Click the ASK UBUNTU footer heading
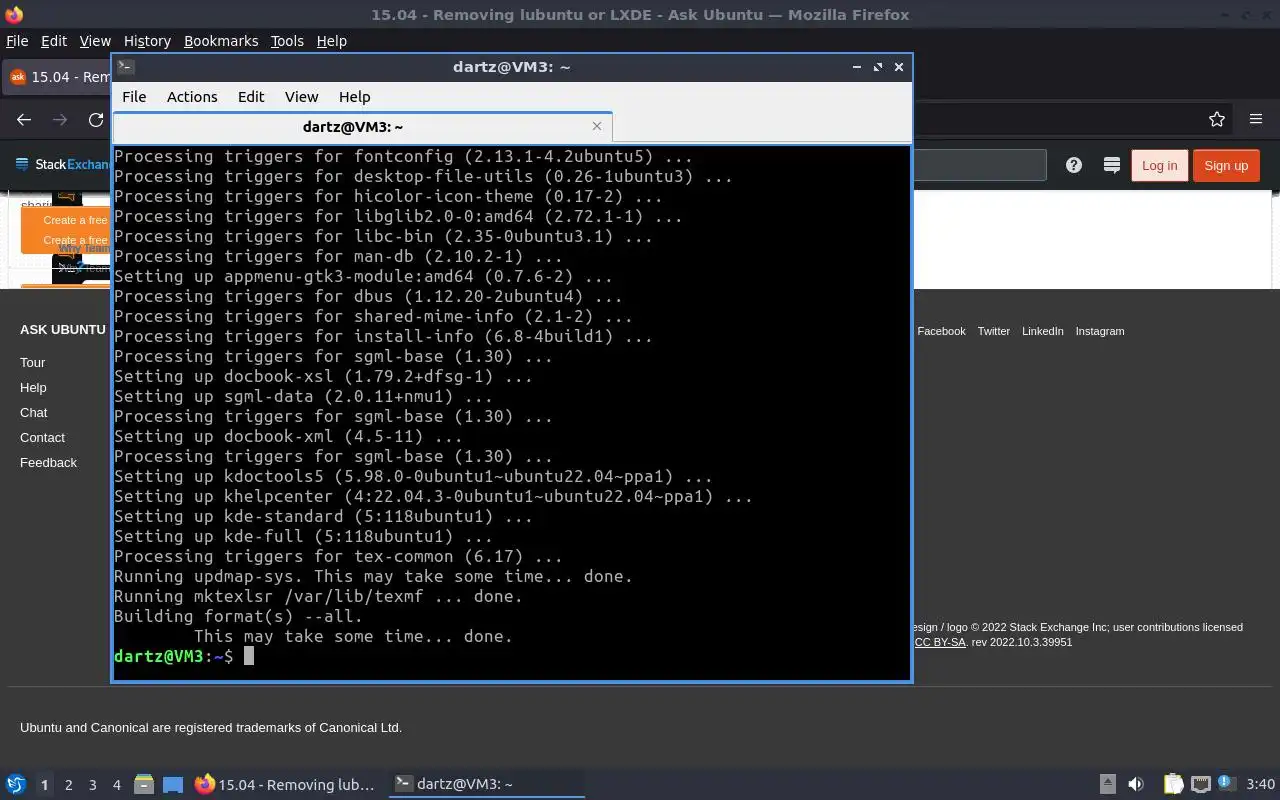The image size is (1280, 800). coord(62,329)
